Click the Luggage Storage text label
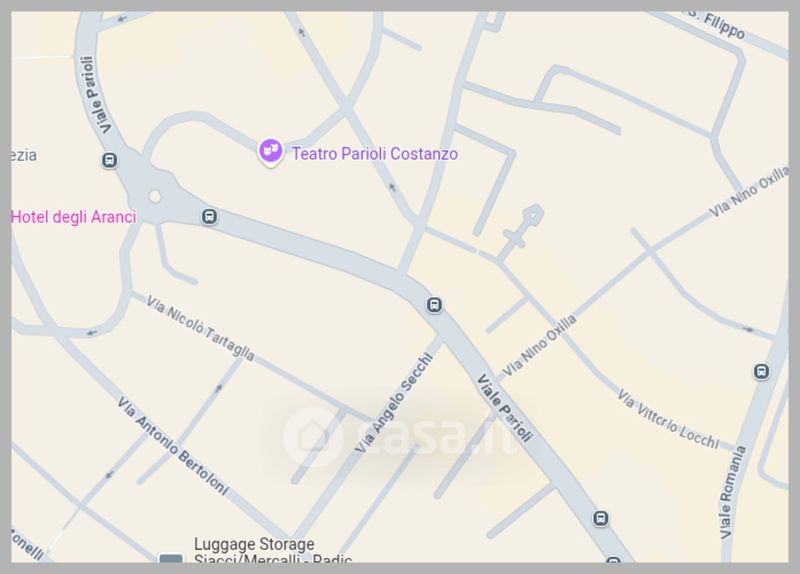The width and height of the screenshot is (800, 574). tap(272, 551)
